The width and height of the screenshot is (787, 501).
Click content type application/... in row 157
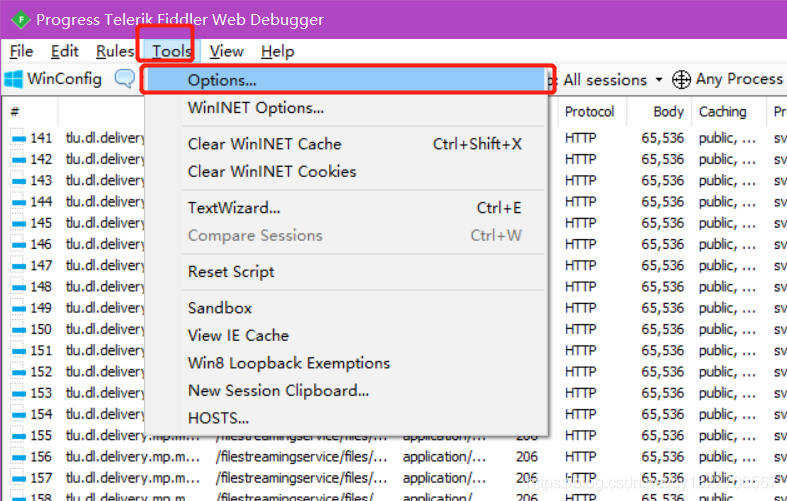[444, 478]
